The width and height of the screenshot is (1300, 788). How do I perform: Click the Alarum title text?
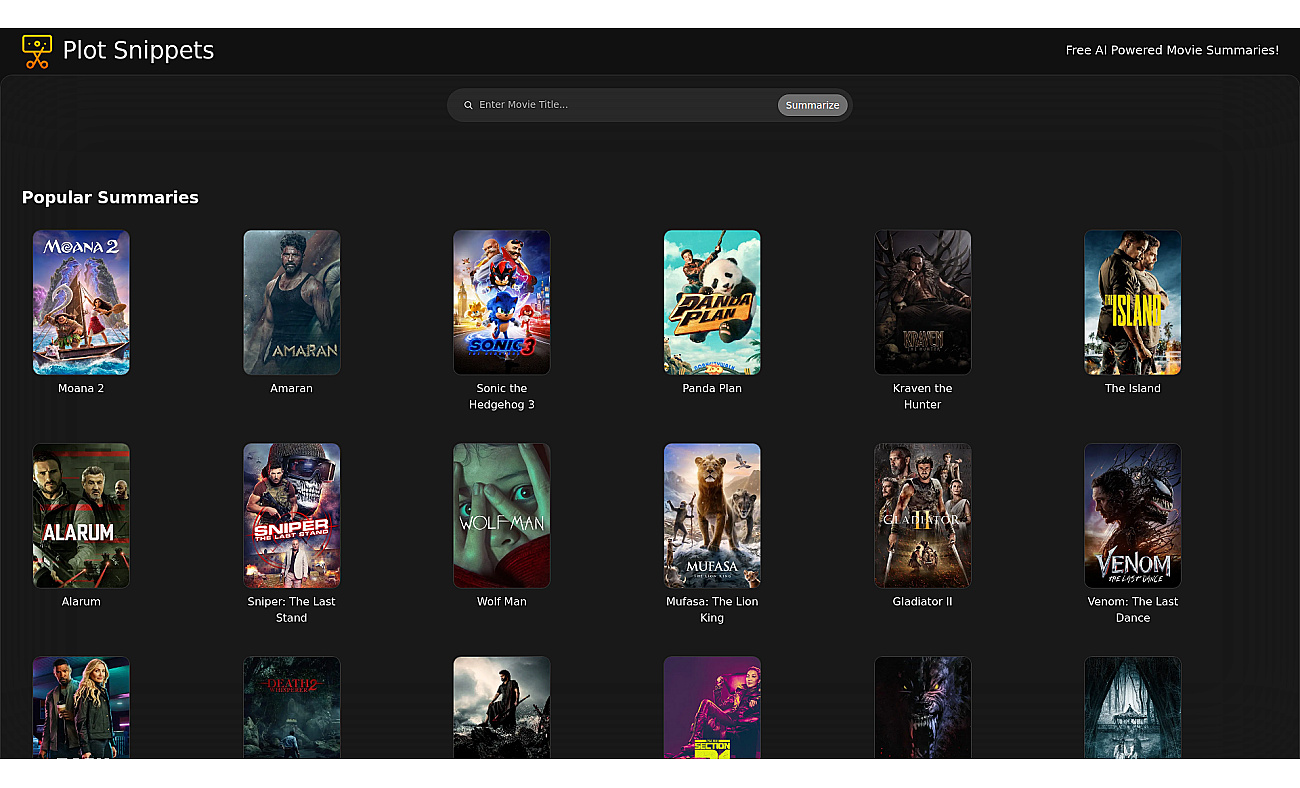(81, 601)
